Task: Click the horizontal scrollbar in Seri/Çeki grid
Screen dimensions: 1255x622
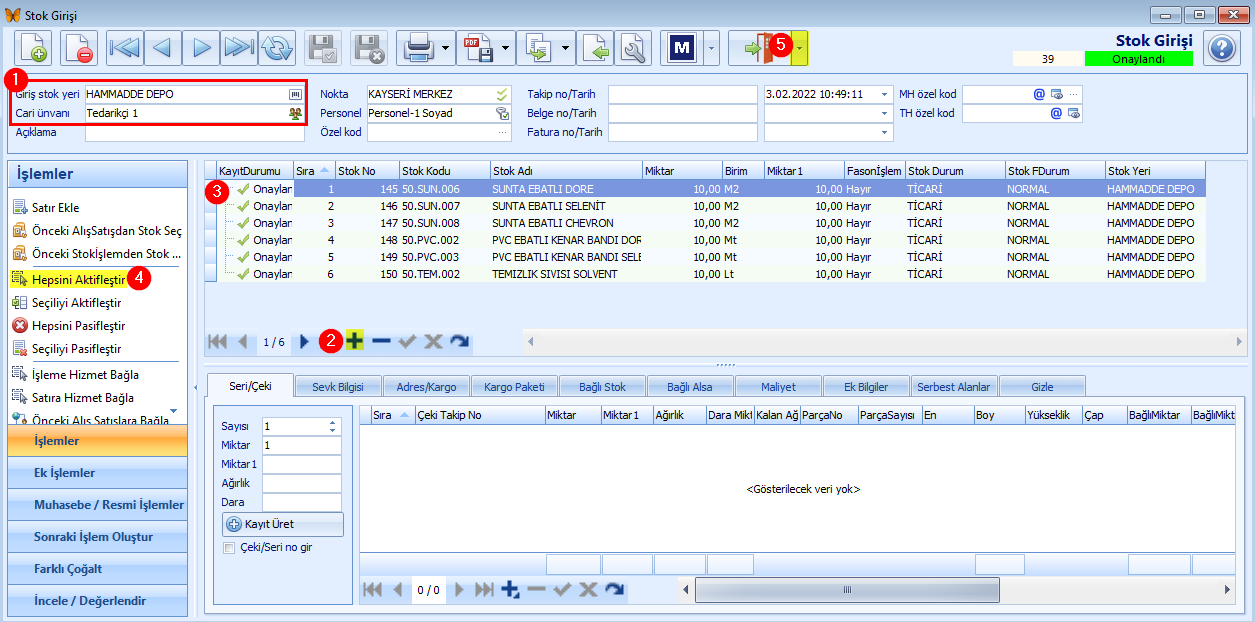Action: point(846,590)
